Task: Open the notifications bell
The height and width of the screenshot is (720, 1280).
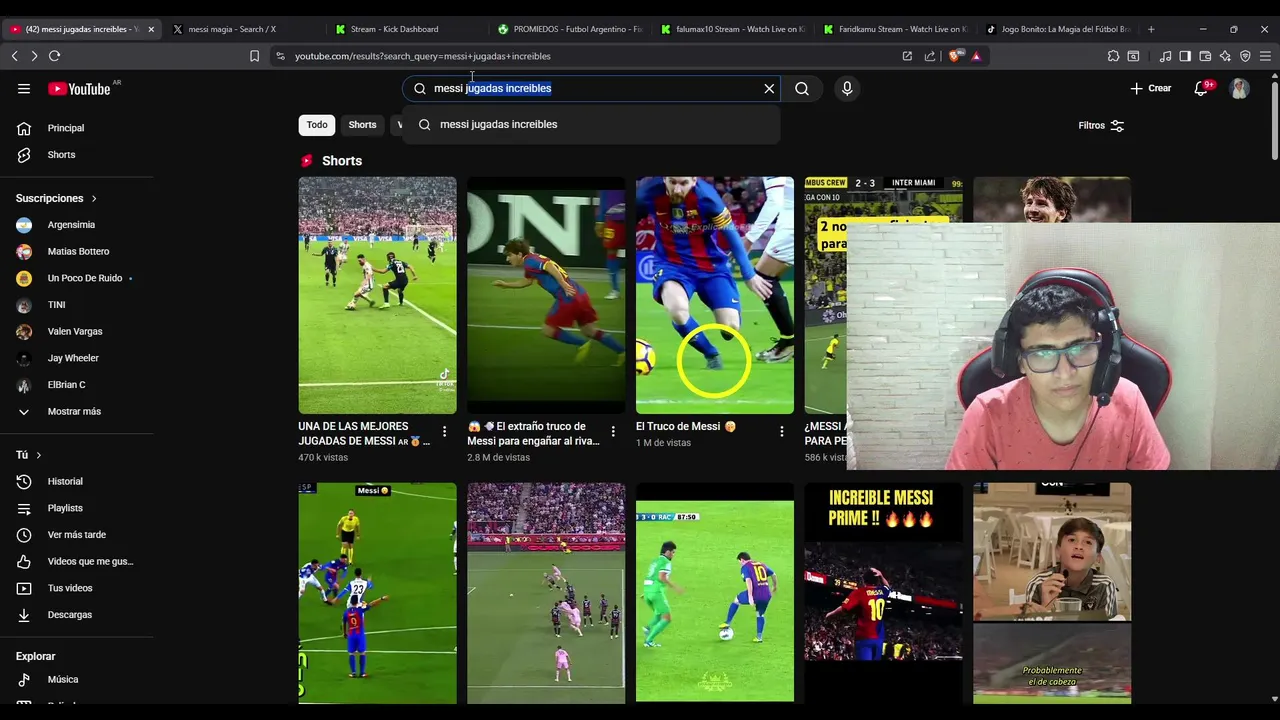Action: pos(1201,88)
